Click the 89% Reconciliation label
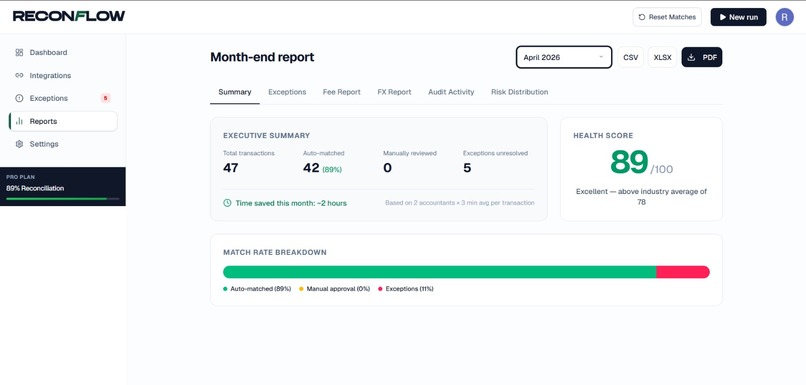 pos(35,188)
